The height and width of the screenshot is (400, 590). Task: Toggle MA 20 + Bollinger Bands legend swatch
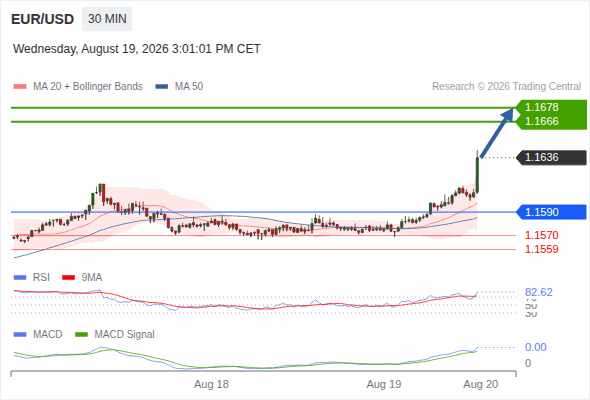click(x=20, y=87)
